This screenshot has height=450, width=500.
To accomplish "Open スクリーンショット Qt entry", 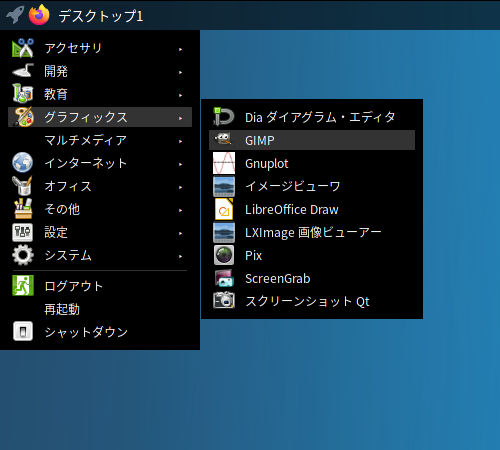I will point(312,301).
